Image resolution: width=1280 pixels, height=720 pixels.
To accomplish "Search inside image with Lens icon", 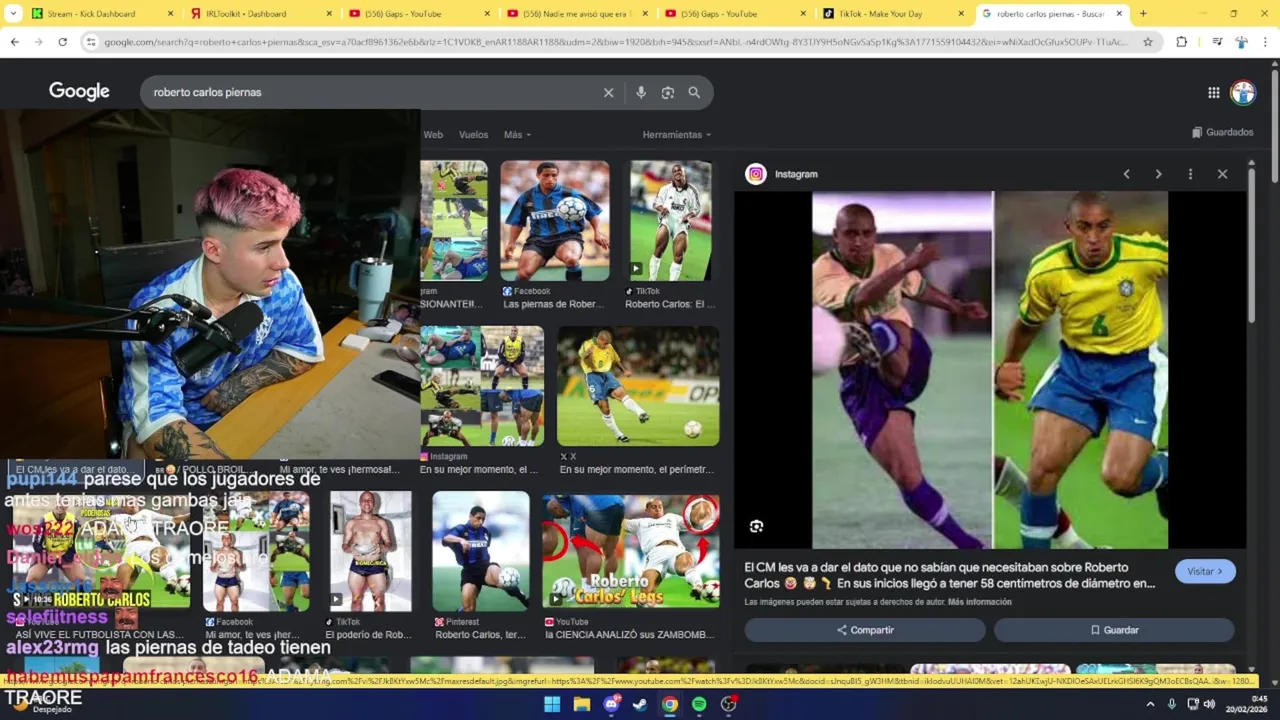I will click(756, 526).
